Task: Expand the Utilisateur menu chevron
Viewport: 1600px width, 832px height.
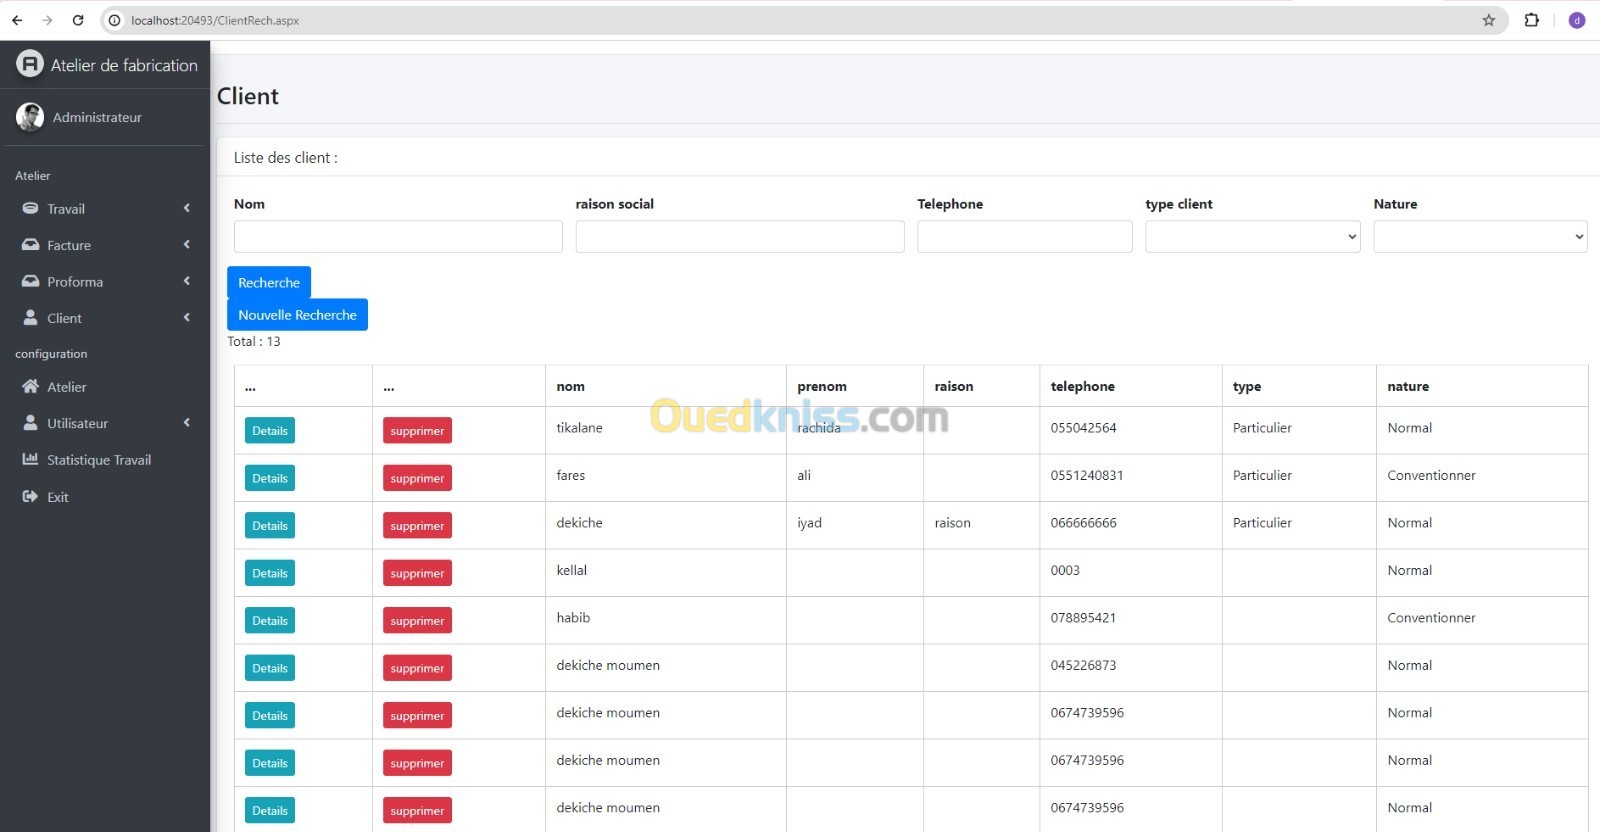Action: 186,423
